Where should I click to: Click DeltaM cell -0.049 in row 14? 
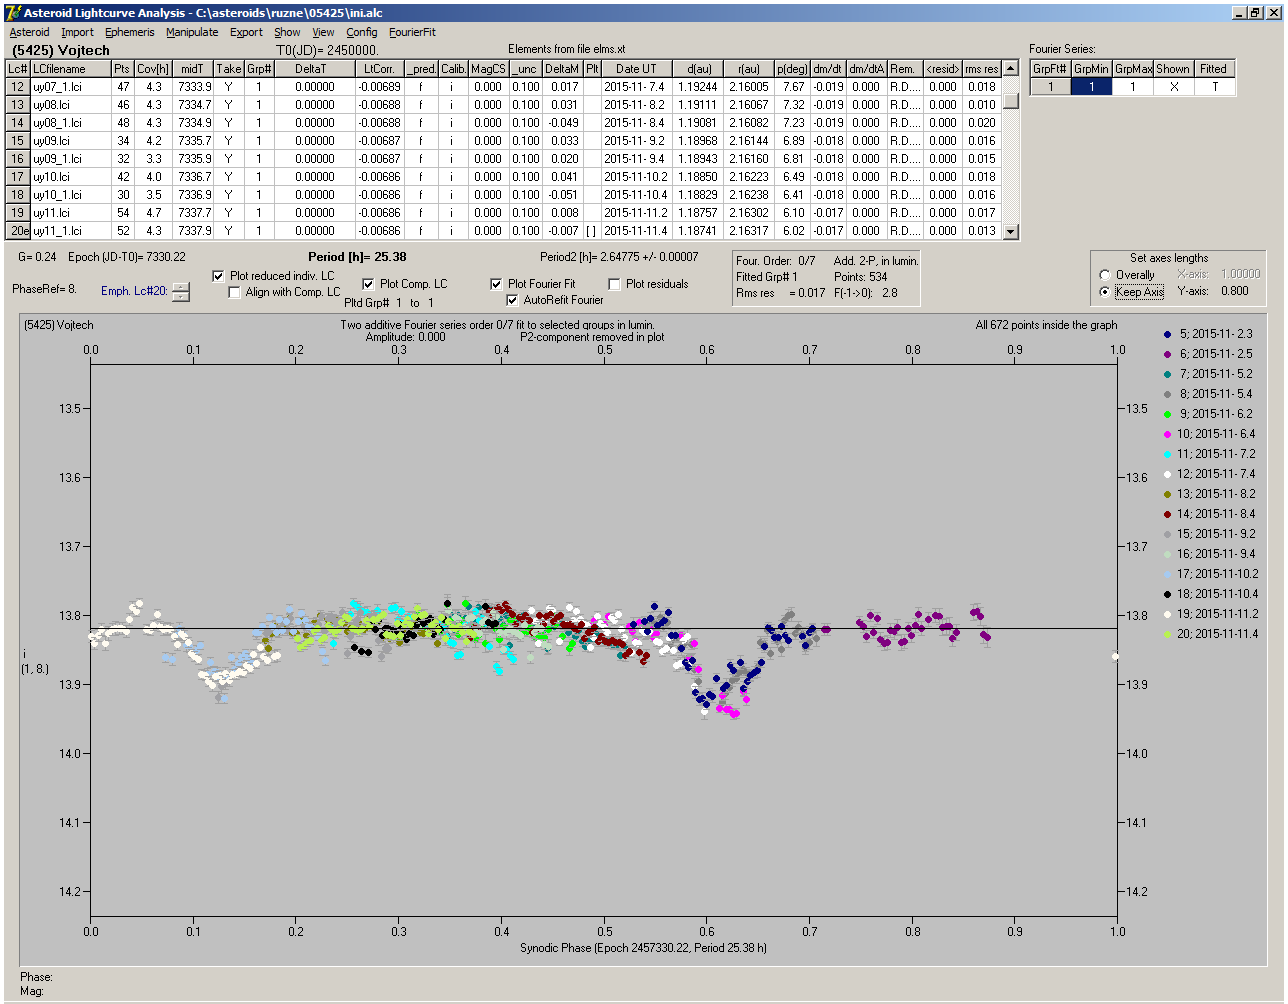[564, 123]
